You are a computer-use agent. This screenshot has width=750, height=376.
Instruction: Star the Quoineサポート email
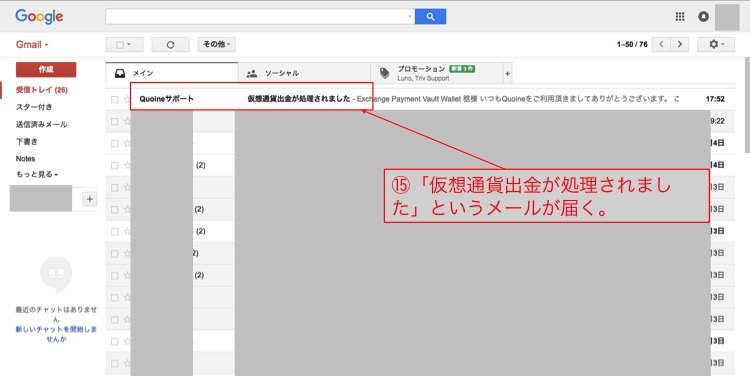[127, 100]
